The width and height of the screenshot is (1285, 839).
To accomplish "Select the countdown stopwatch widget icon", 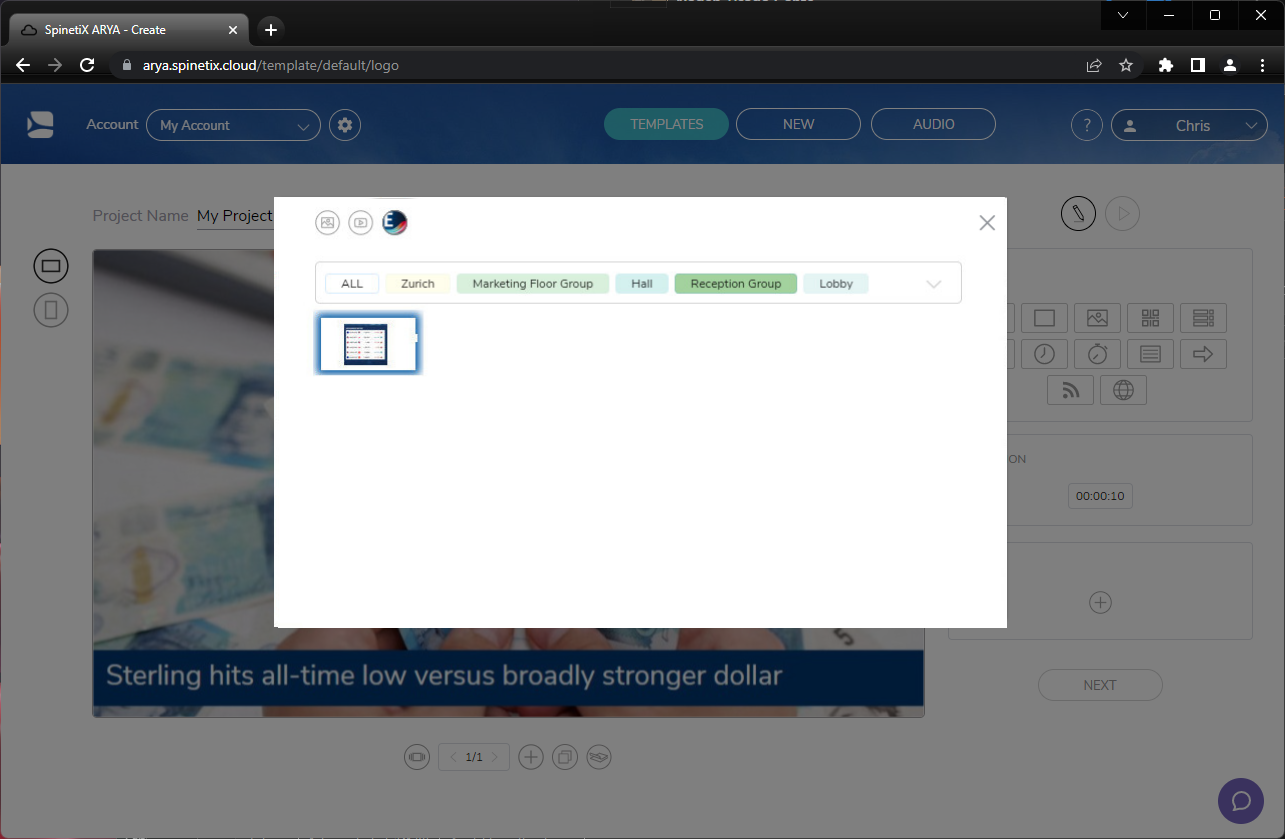I will point(1097,353).
